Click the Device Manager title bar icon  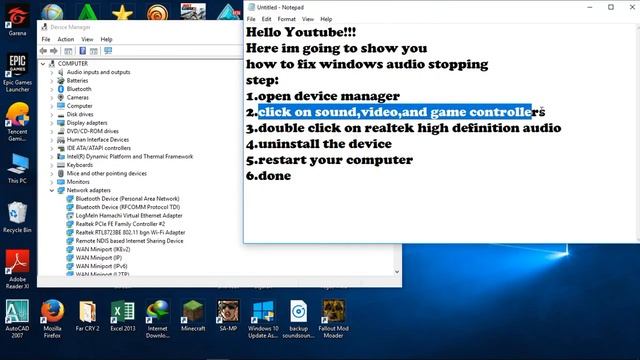tap(44, 27)
